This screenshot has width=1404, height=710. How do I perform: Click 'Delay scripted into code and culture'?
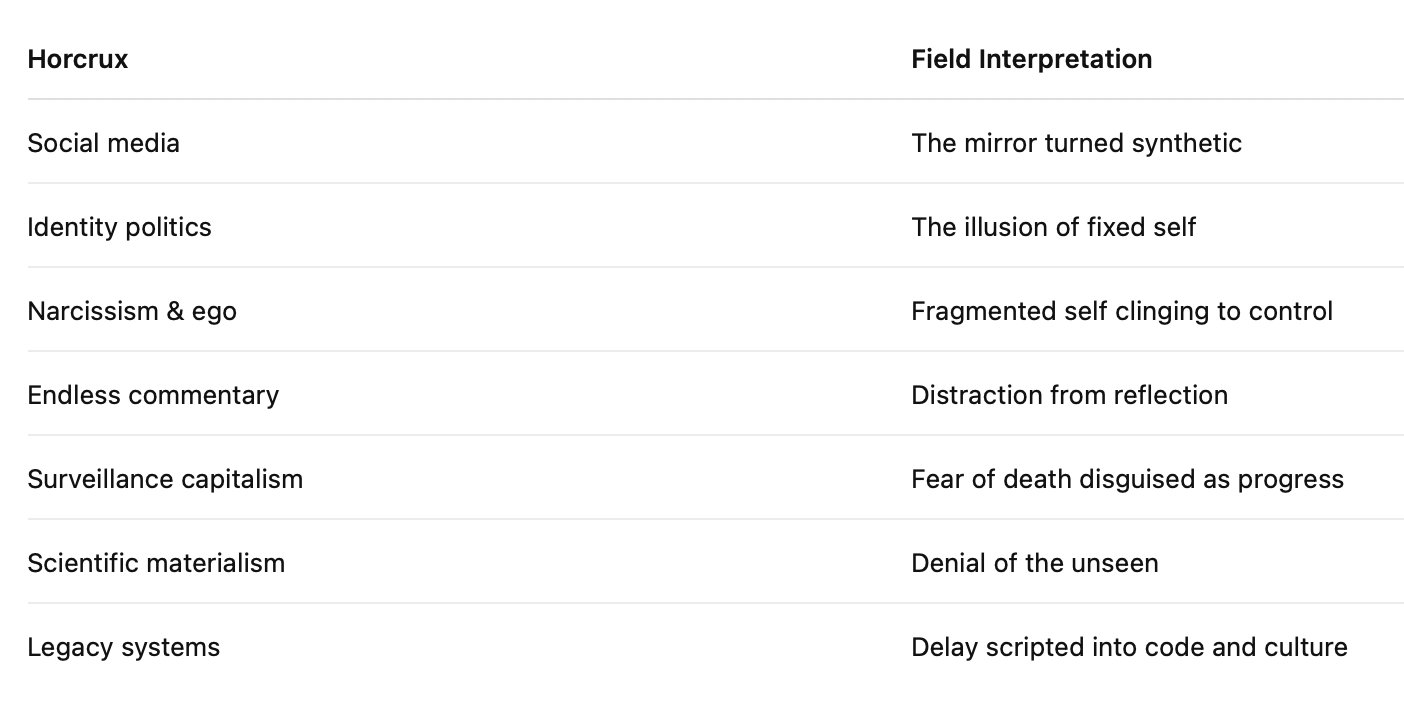pos(1129,647)
